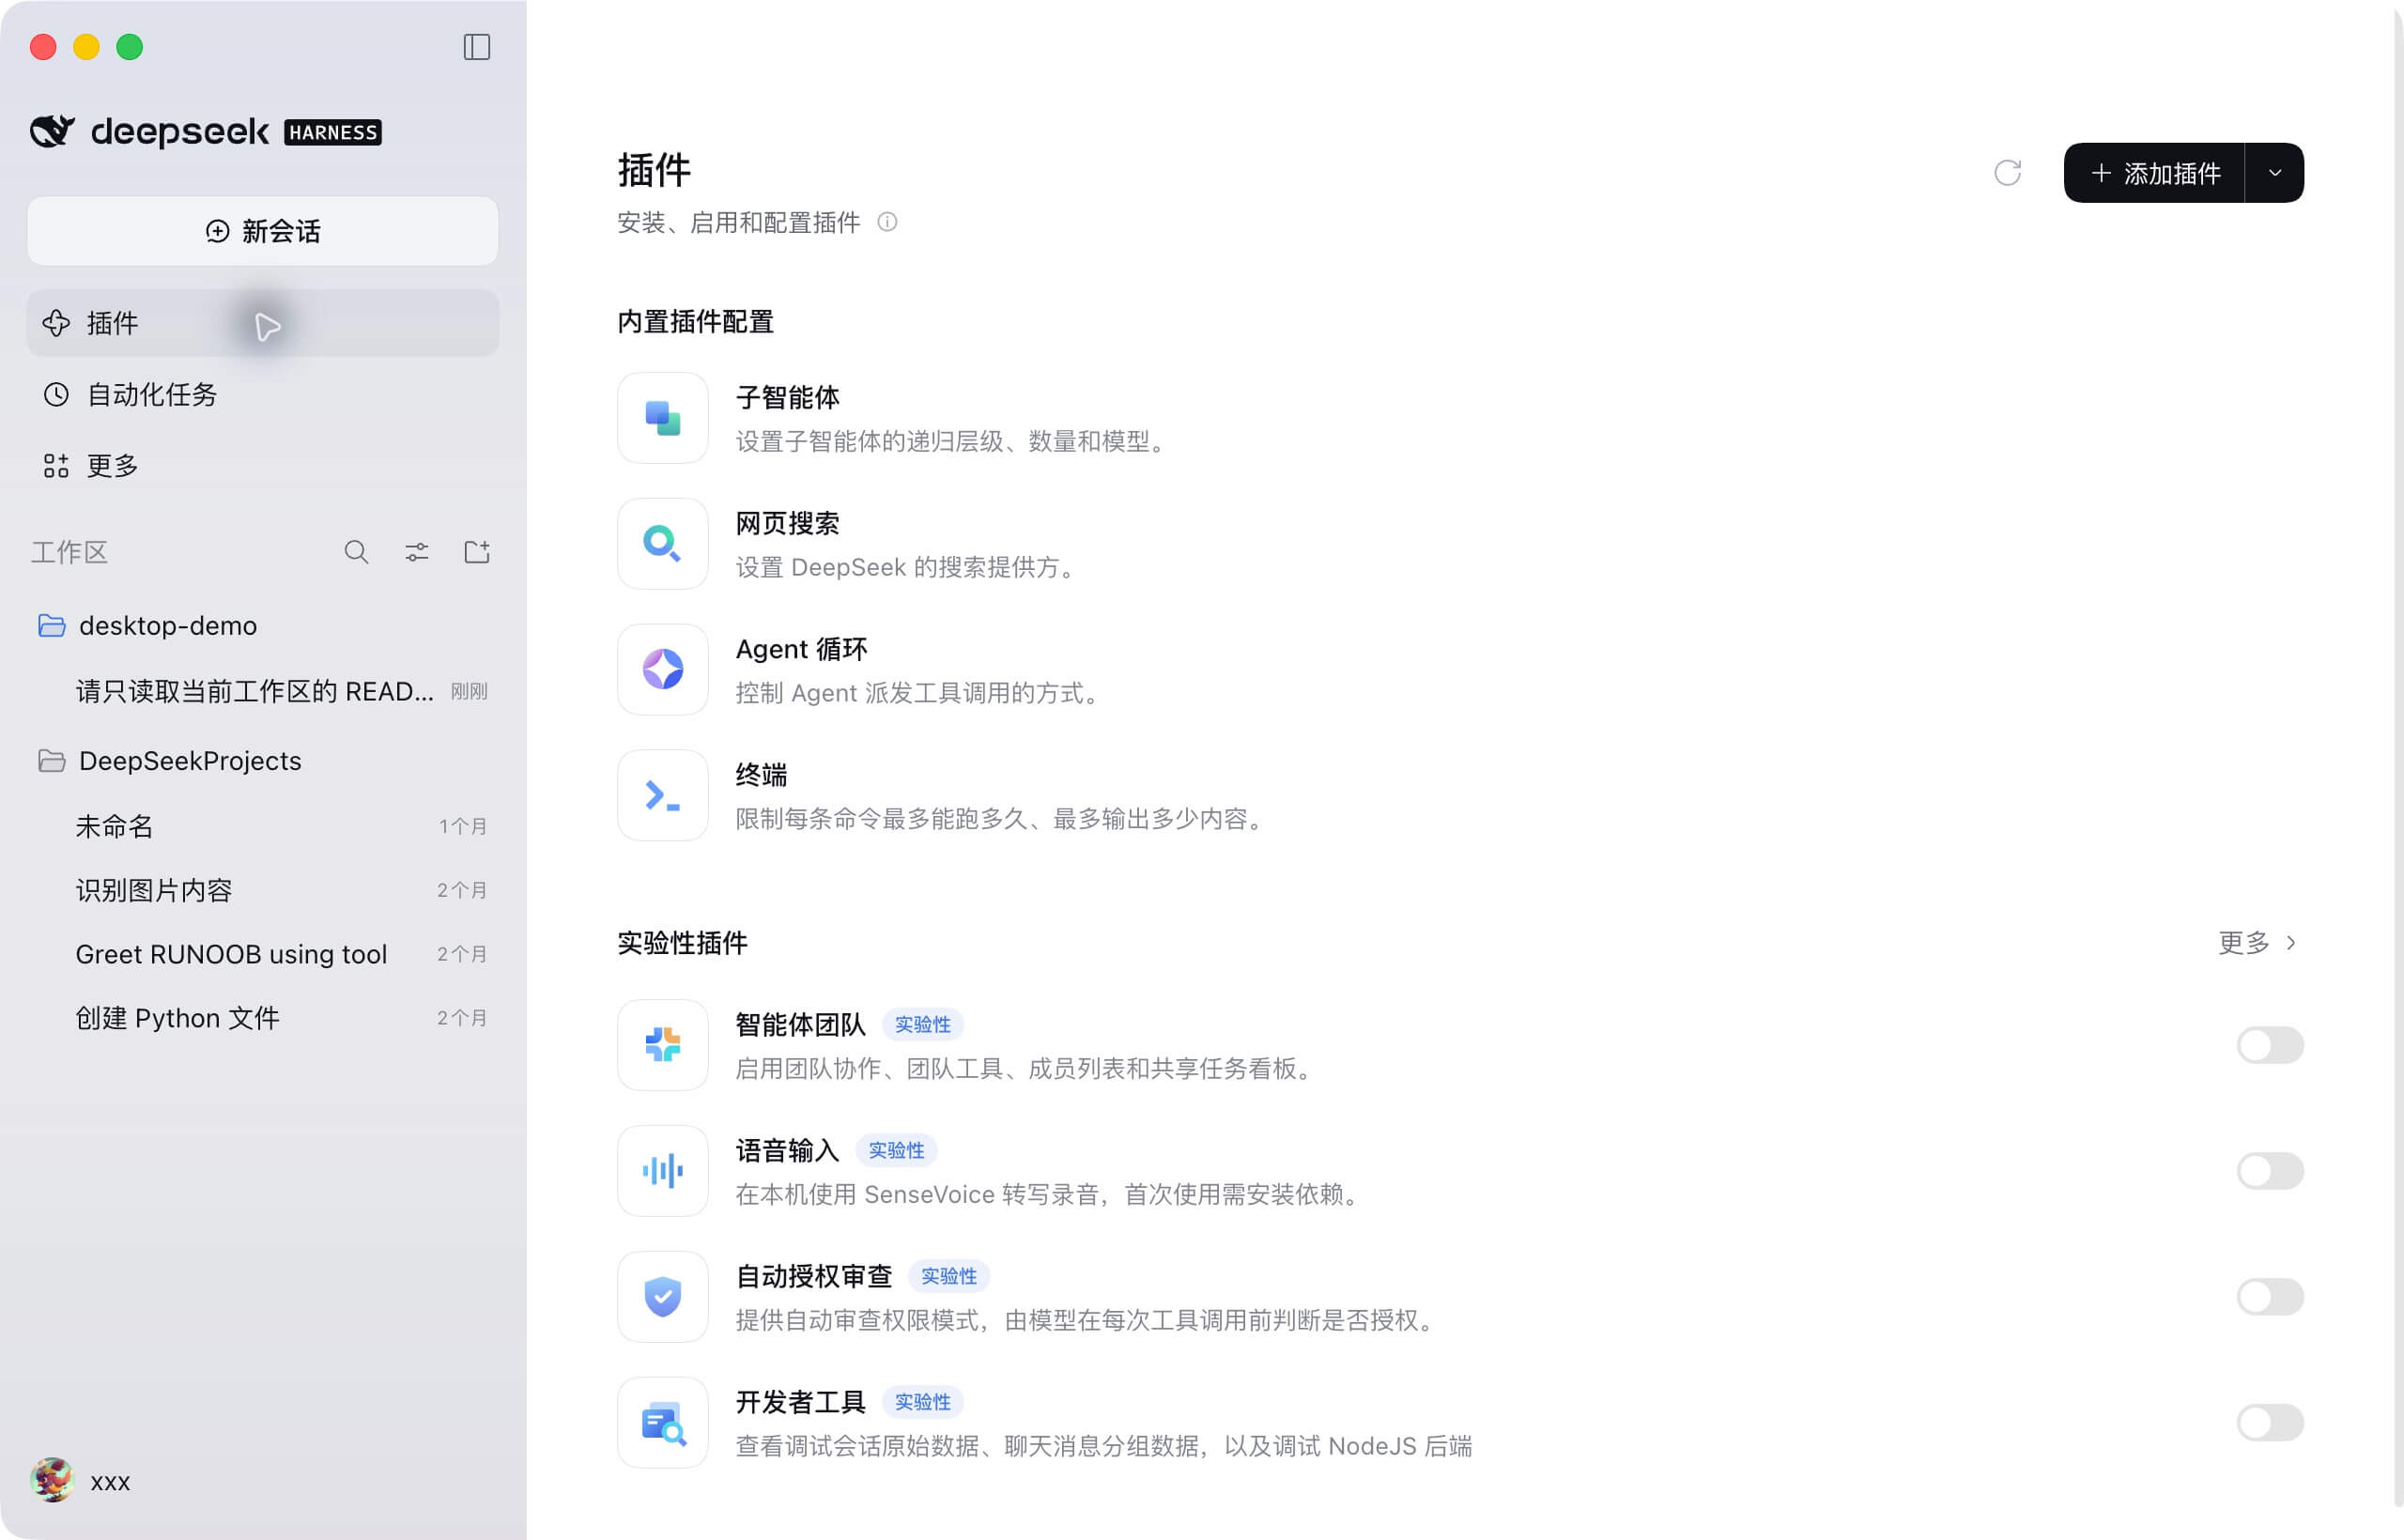Open the 终端 plugin icon

pos(663,796)
